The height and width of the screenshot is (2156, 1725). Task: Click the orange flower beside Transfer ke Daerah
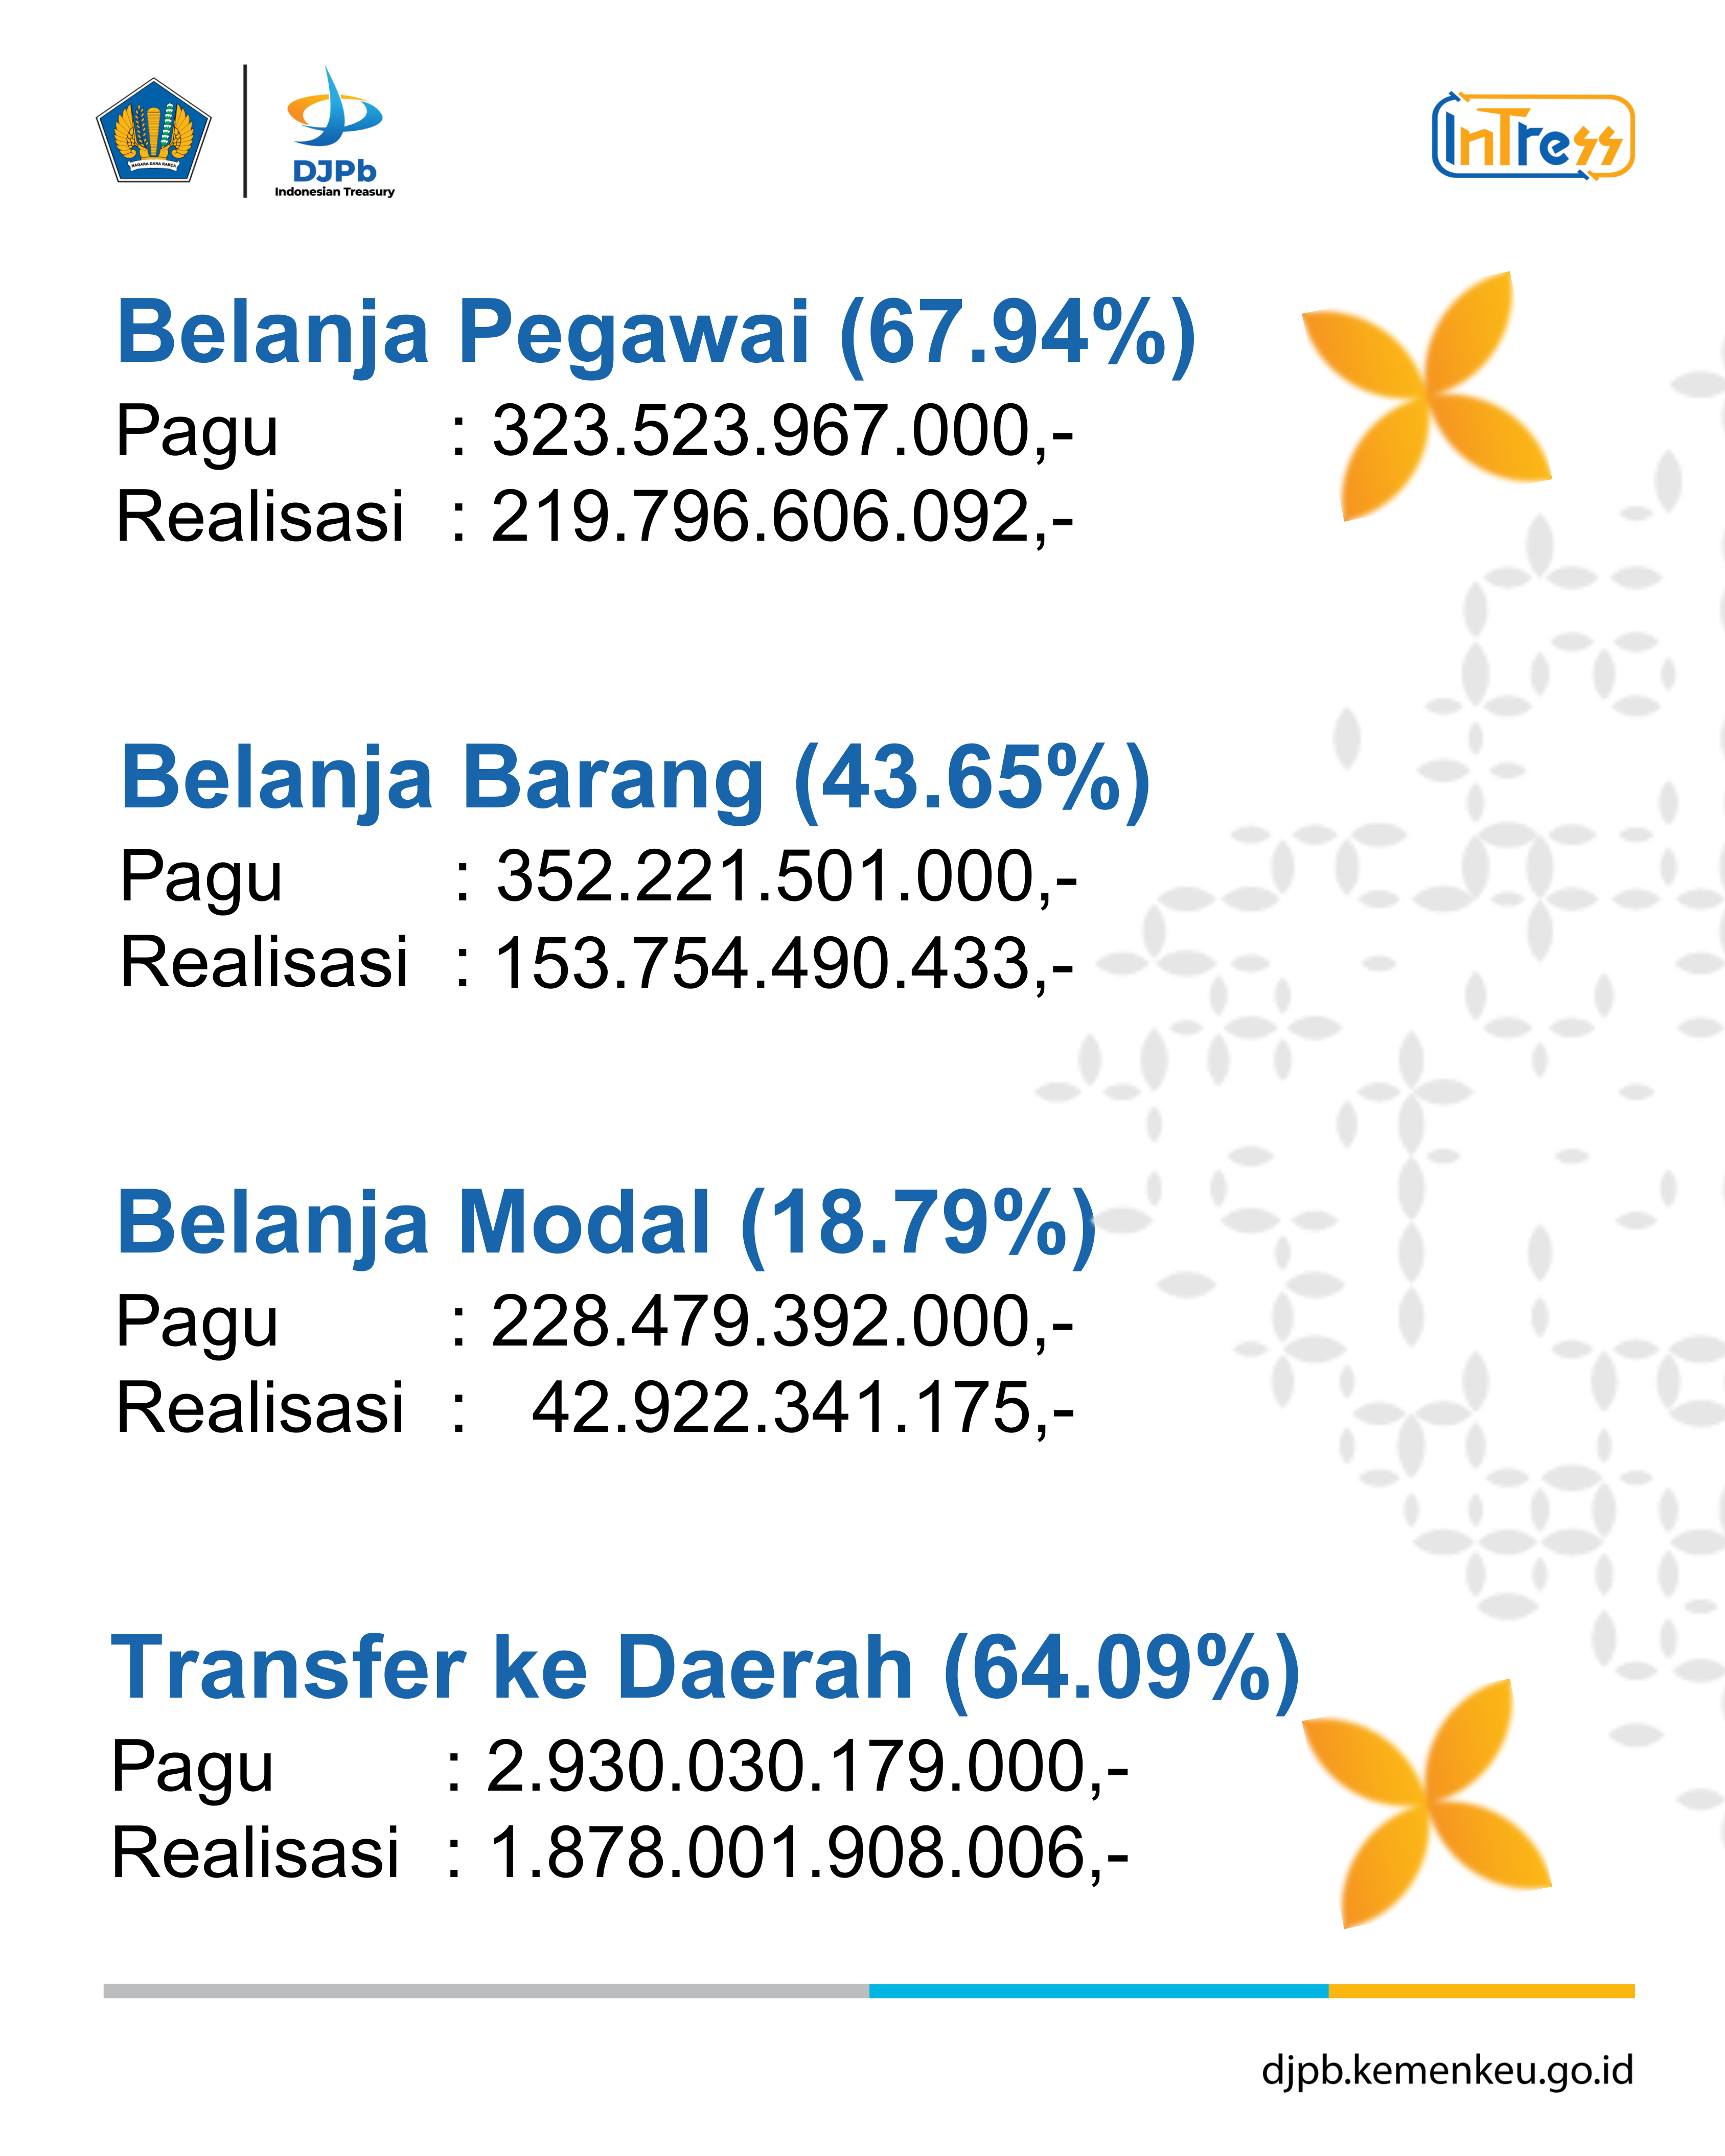(1426, 1802)
